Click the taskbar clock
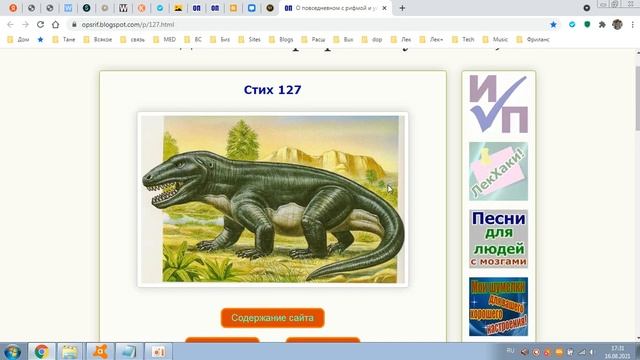This screenshot has width=640, height=360. pyautogui.click(x=618, y=352)
